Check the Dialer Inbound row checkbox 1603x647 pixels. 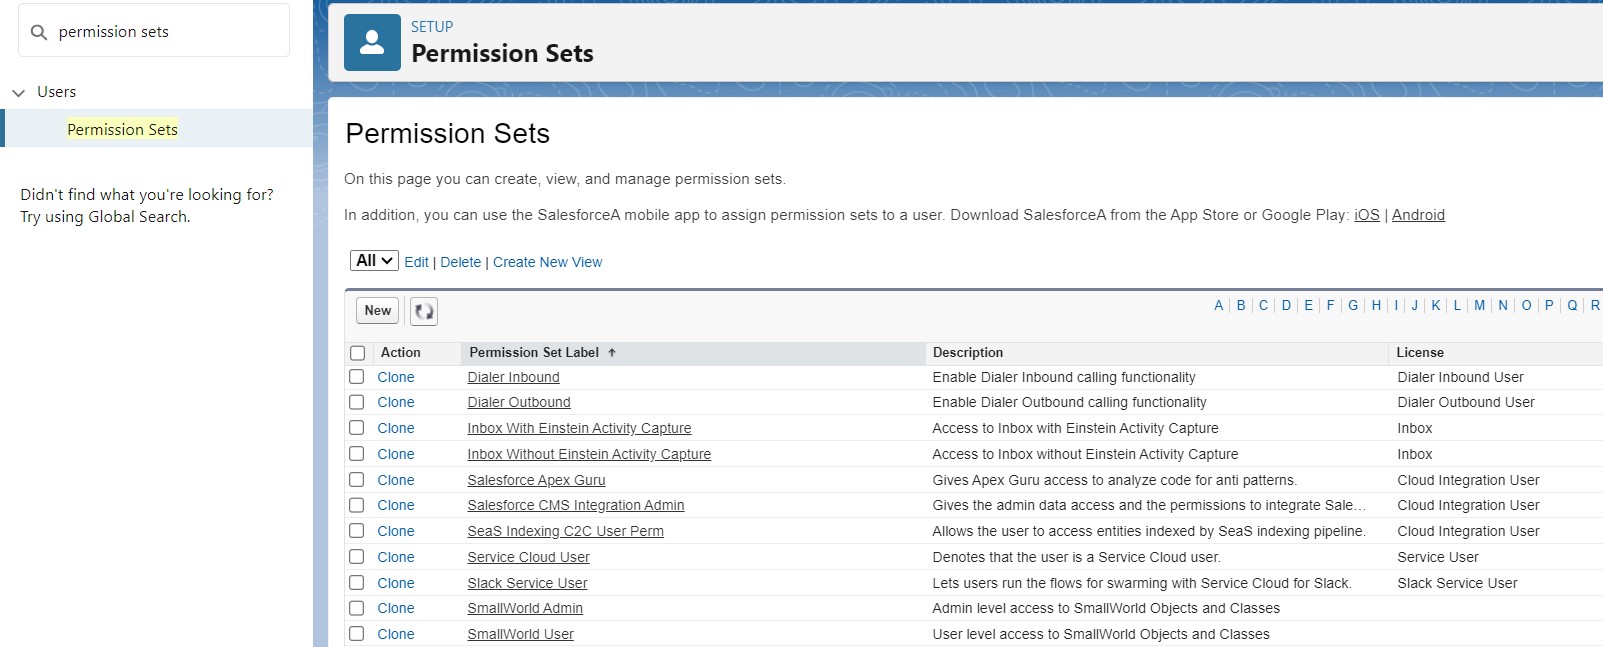(x=356, y=377)
